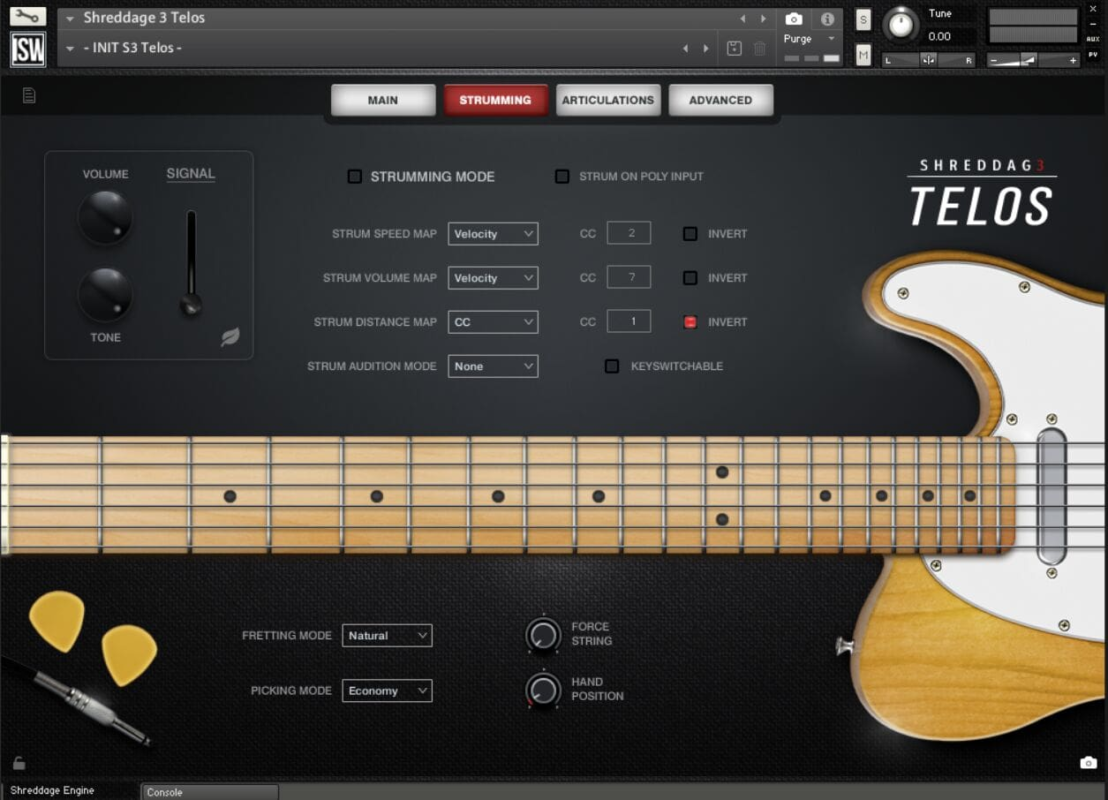The width and height of the screenshot is (1108, 800).
Task: Click the Strum Distance CC number field
Action: click(x=628, y=322)
